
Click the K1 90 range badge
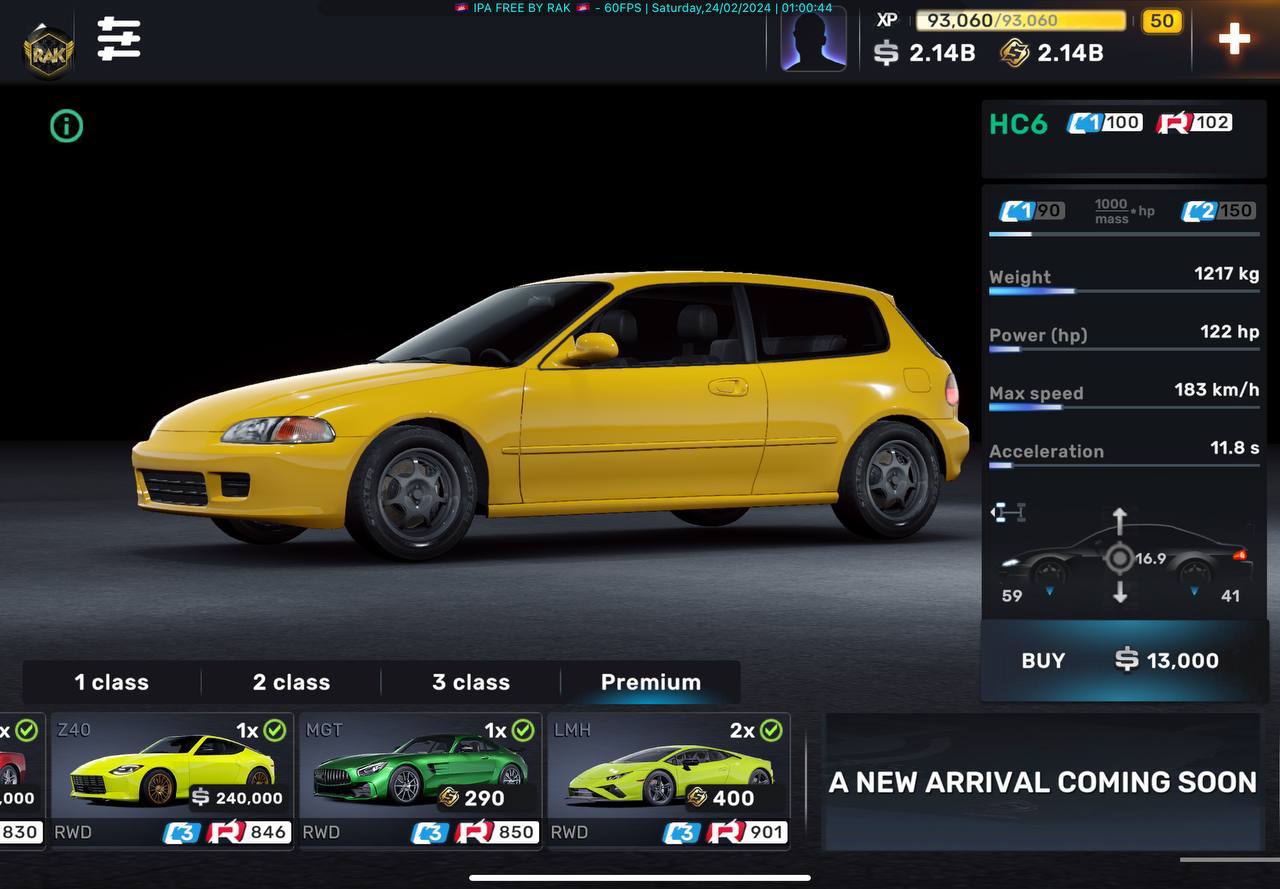(x=1032, y=211)
